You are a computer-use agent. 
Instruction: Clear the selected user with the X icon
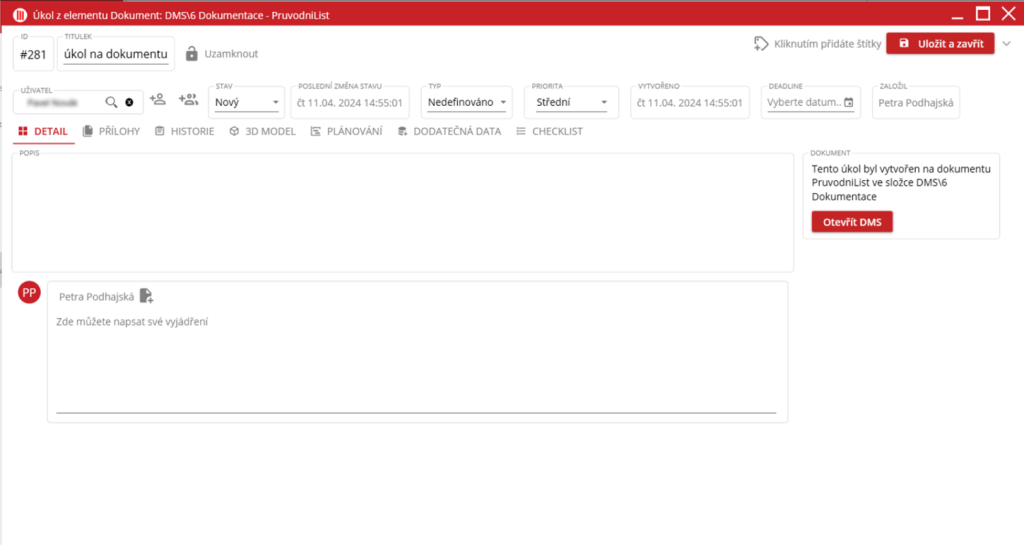point(129,102)
